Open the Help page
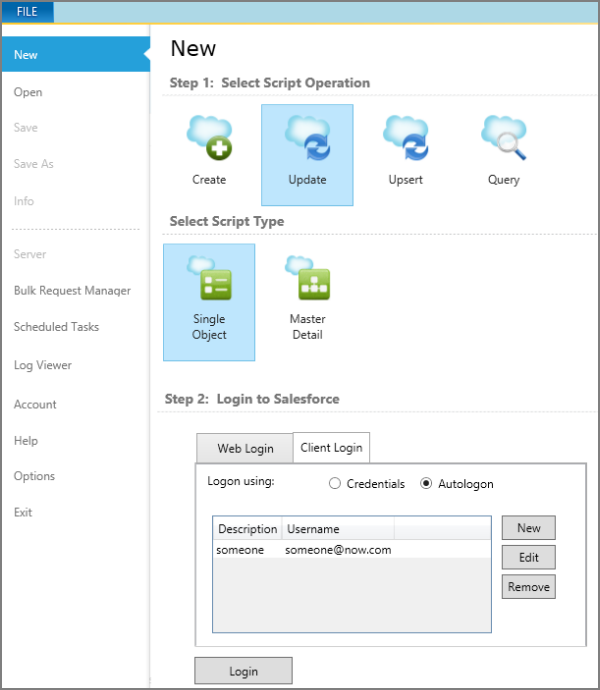 tap(26, 440)
